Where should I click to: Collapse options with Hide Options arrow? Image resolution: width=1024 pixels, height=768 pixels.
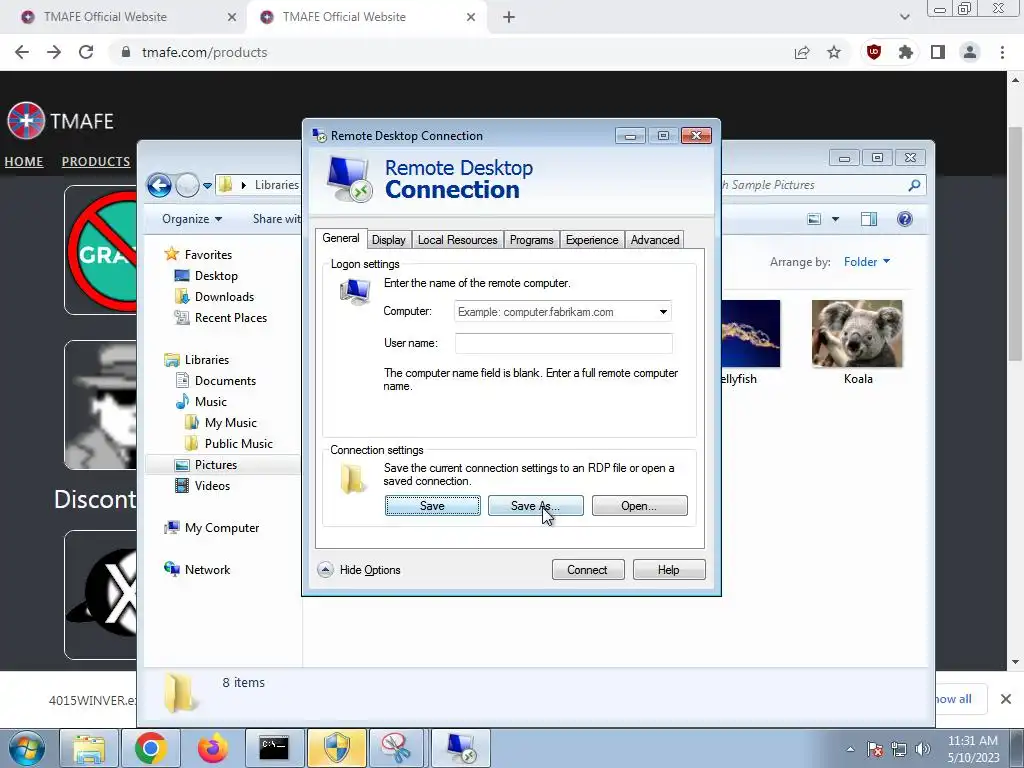[x=325, y=569]
